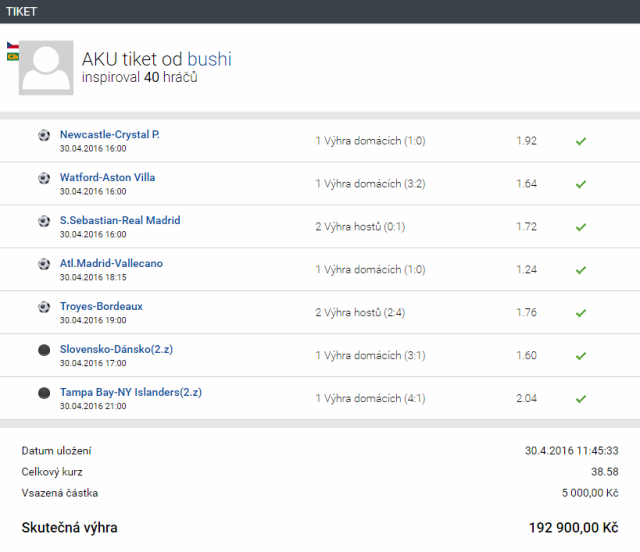
Task: Open the Atl.Madrid-Vallecano match link
Action: 111,263
